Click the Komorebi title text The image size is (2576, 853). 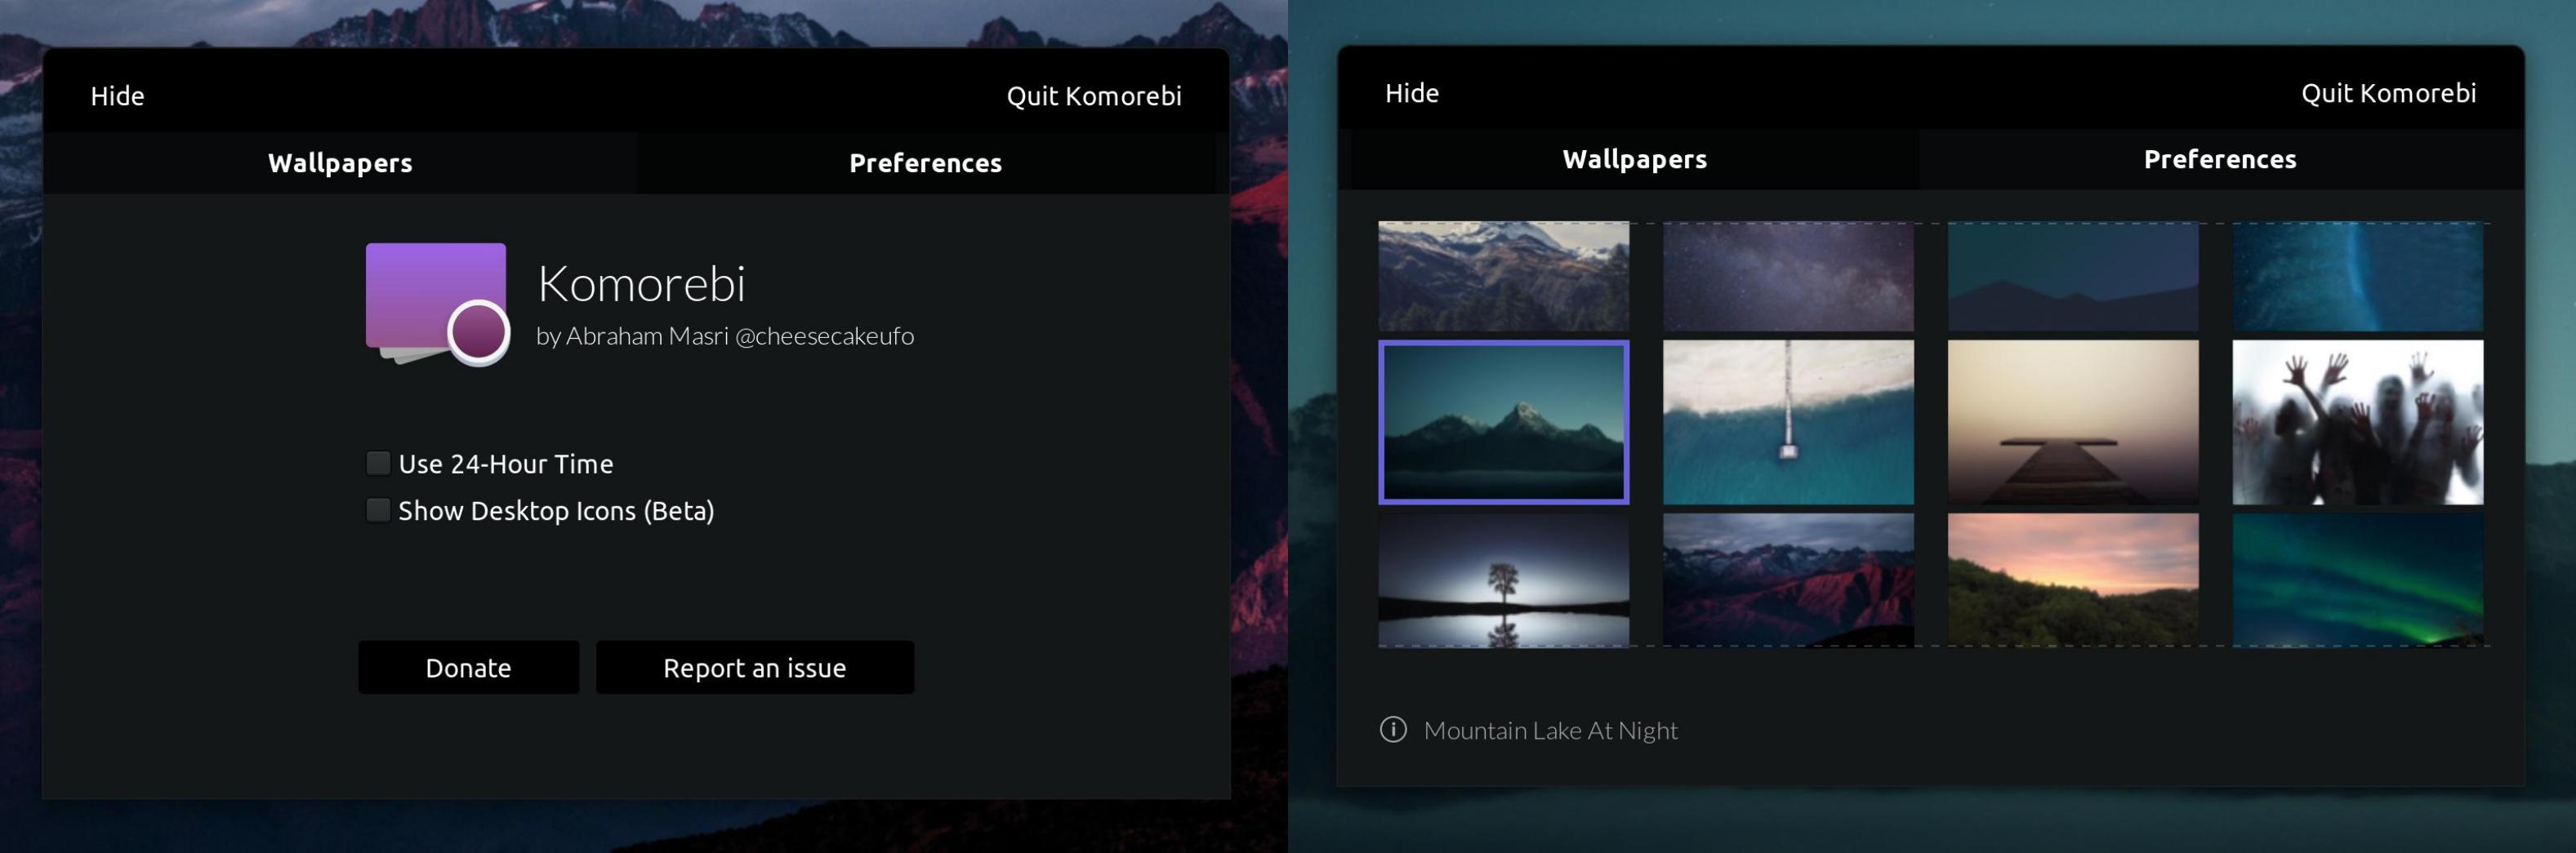[x=641, y=284]
